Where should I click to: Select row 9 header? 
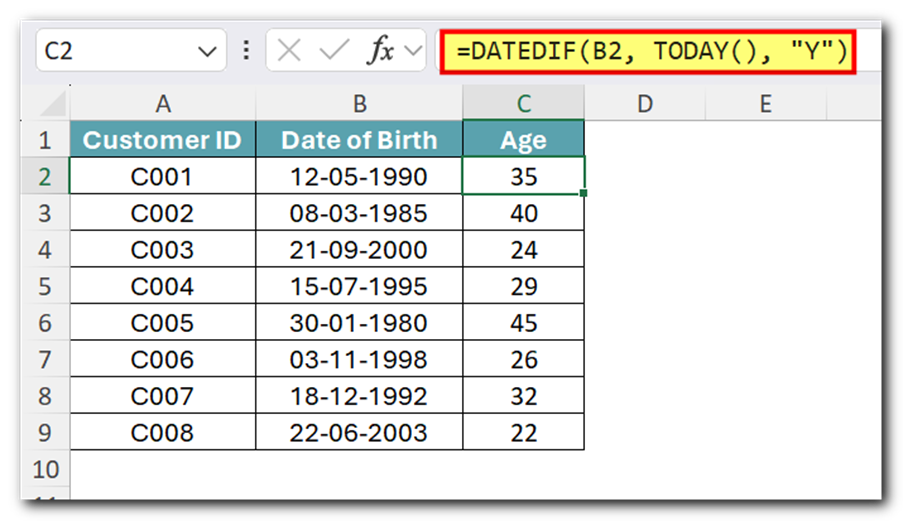(45, 432)
